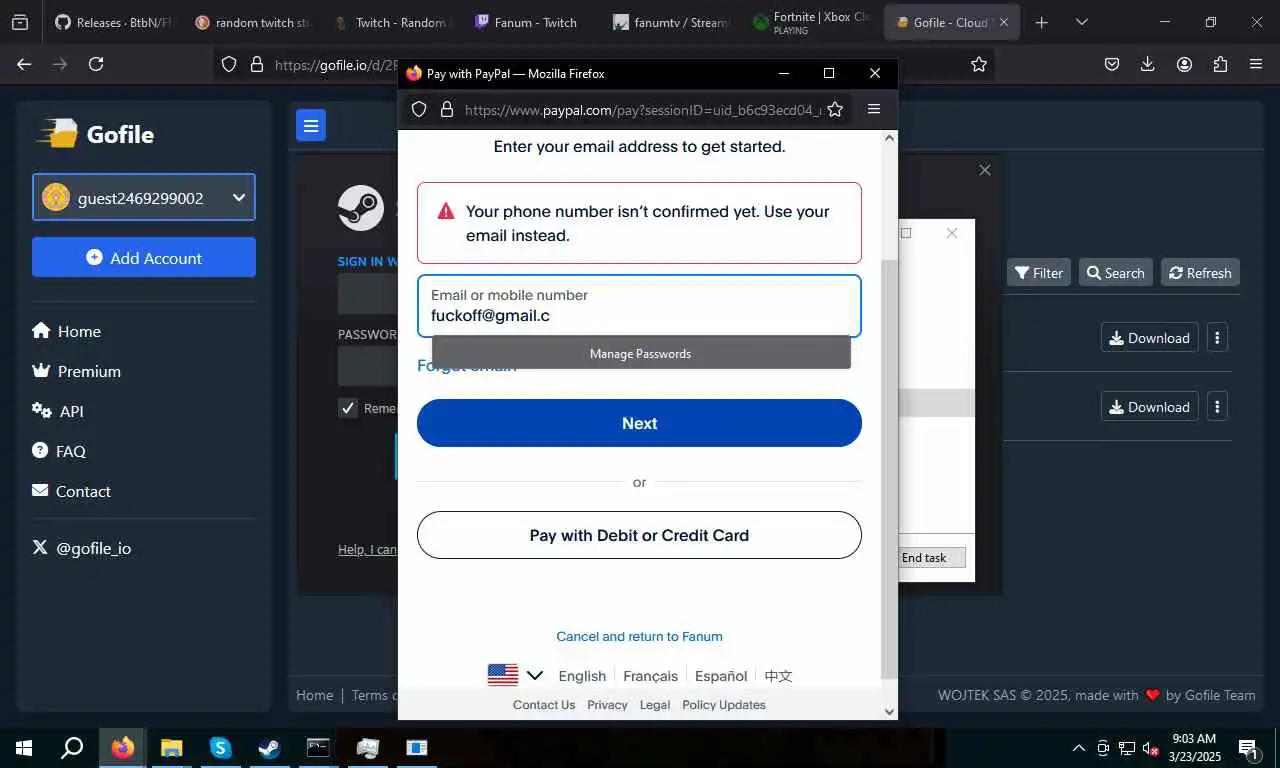Open notification center icon
Screen dimensions: 1280x768
point(1248,748)
